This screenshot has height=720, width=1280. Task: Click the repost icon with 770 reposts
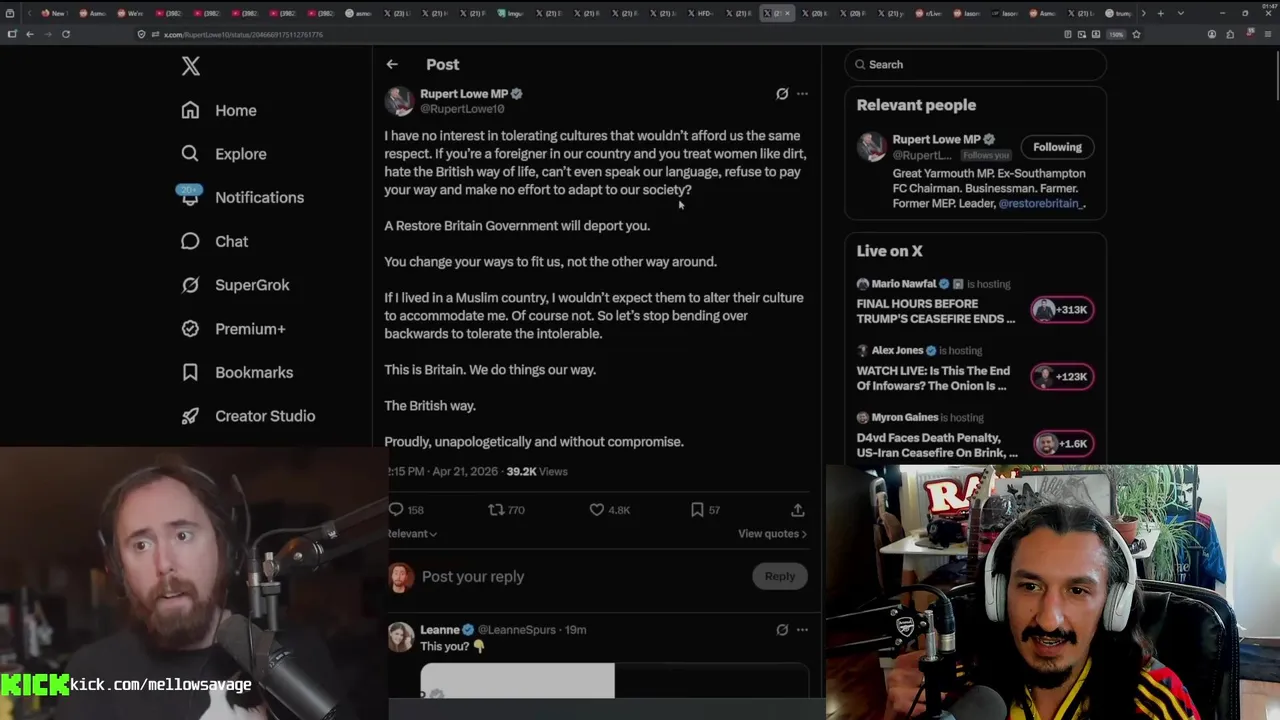click(496, 510)
